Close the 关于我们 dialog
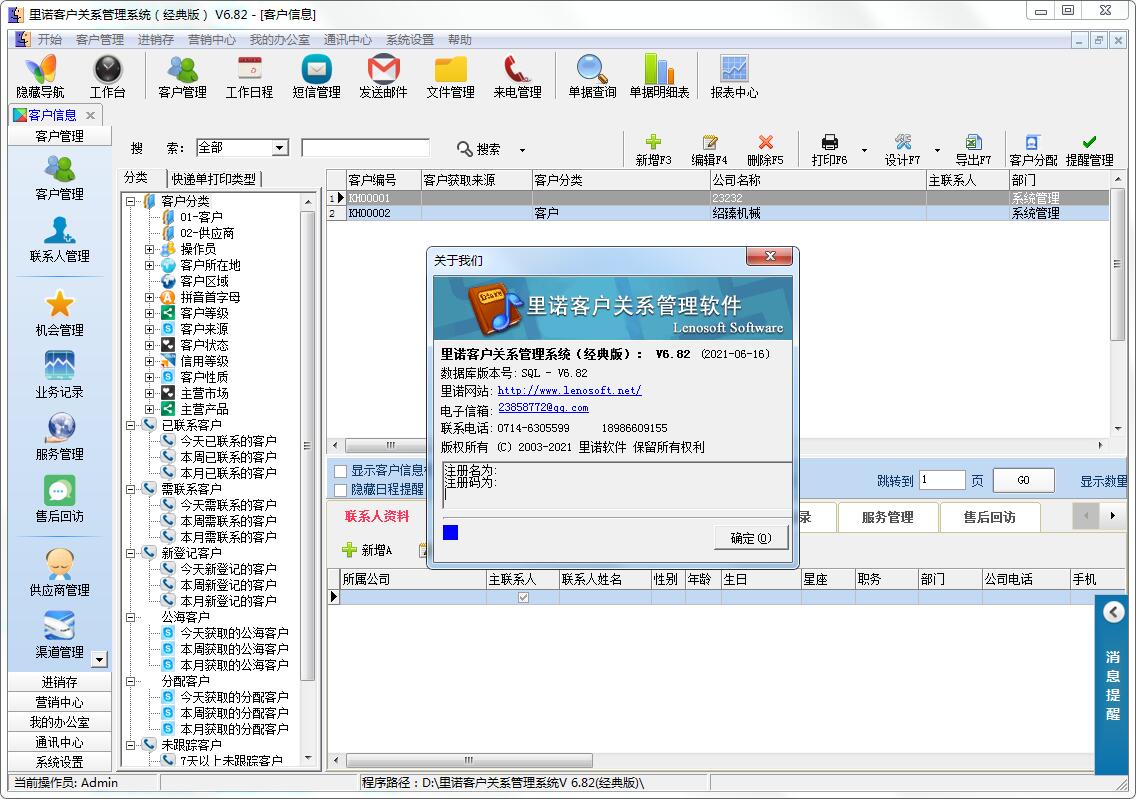1136x799 pixels. pos(770,256)
